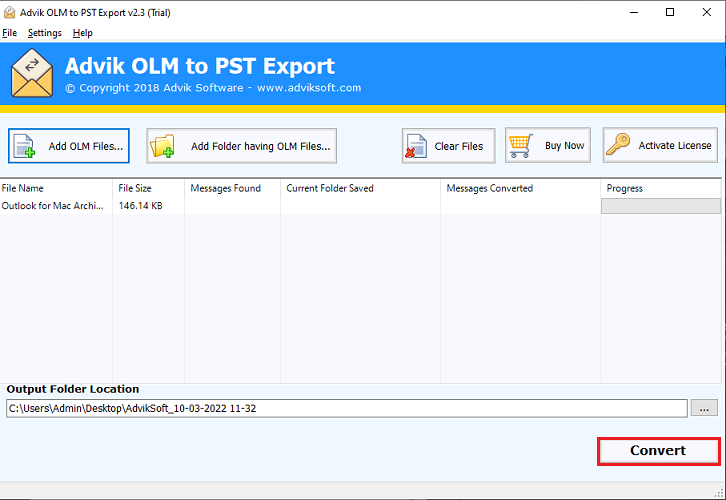Click the File Size column header
Image resolution: width=726 pixels, height=500 pixels.
(x=148, y=188)
